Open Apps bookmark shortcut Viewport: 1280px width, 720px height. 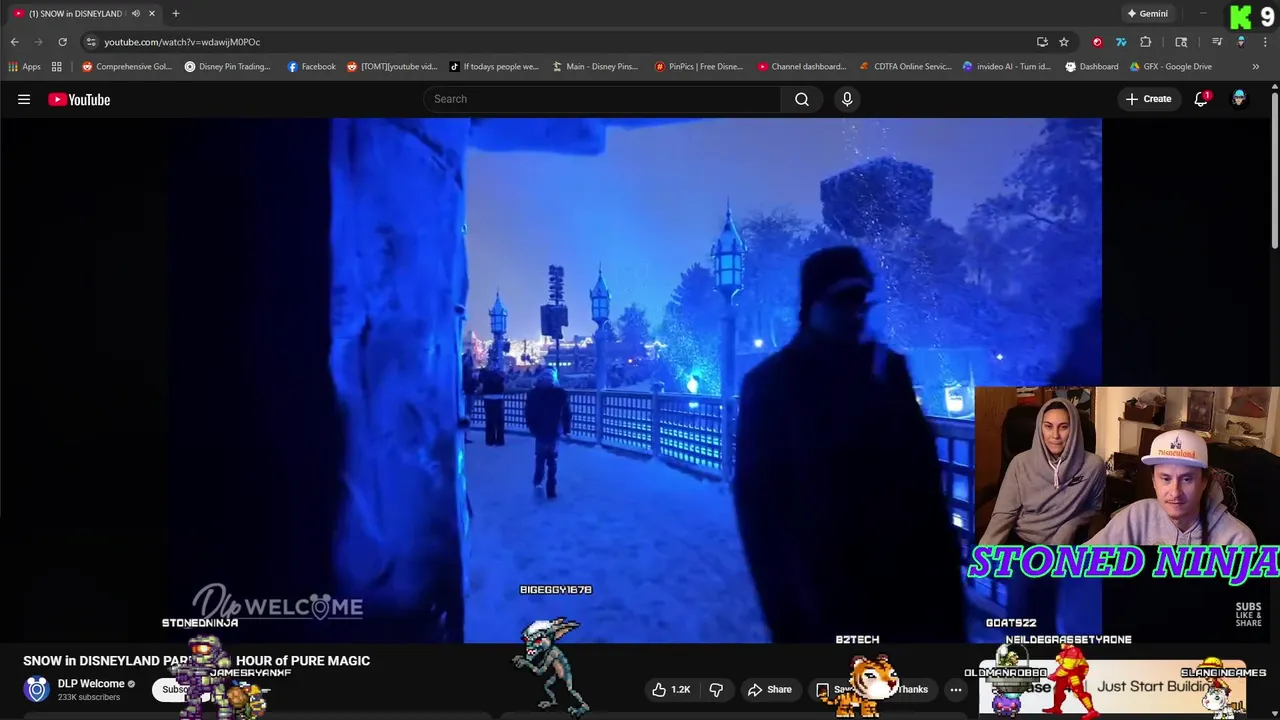[24, 67]
